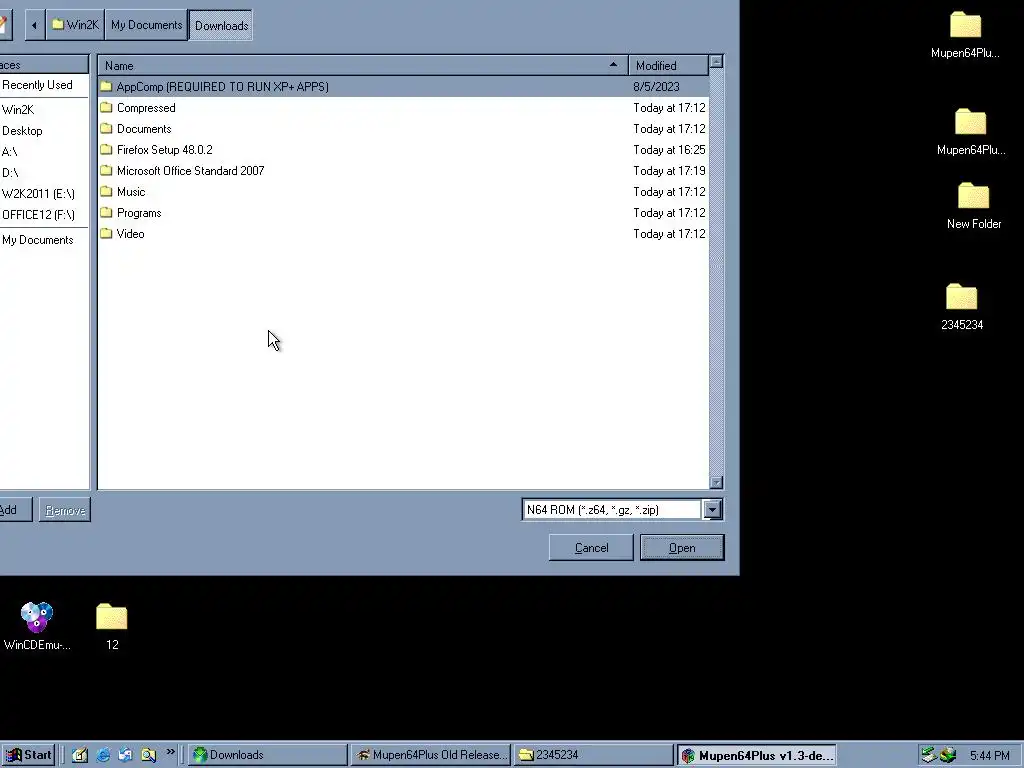
Task: Sort files by Modified column header
Action: tap(668, 65)
